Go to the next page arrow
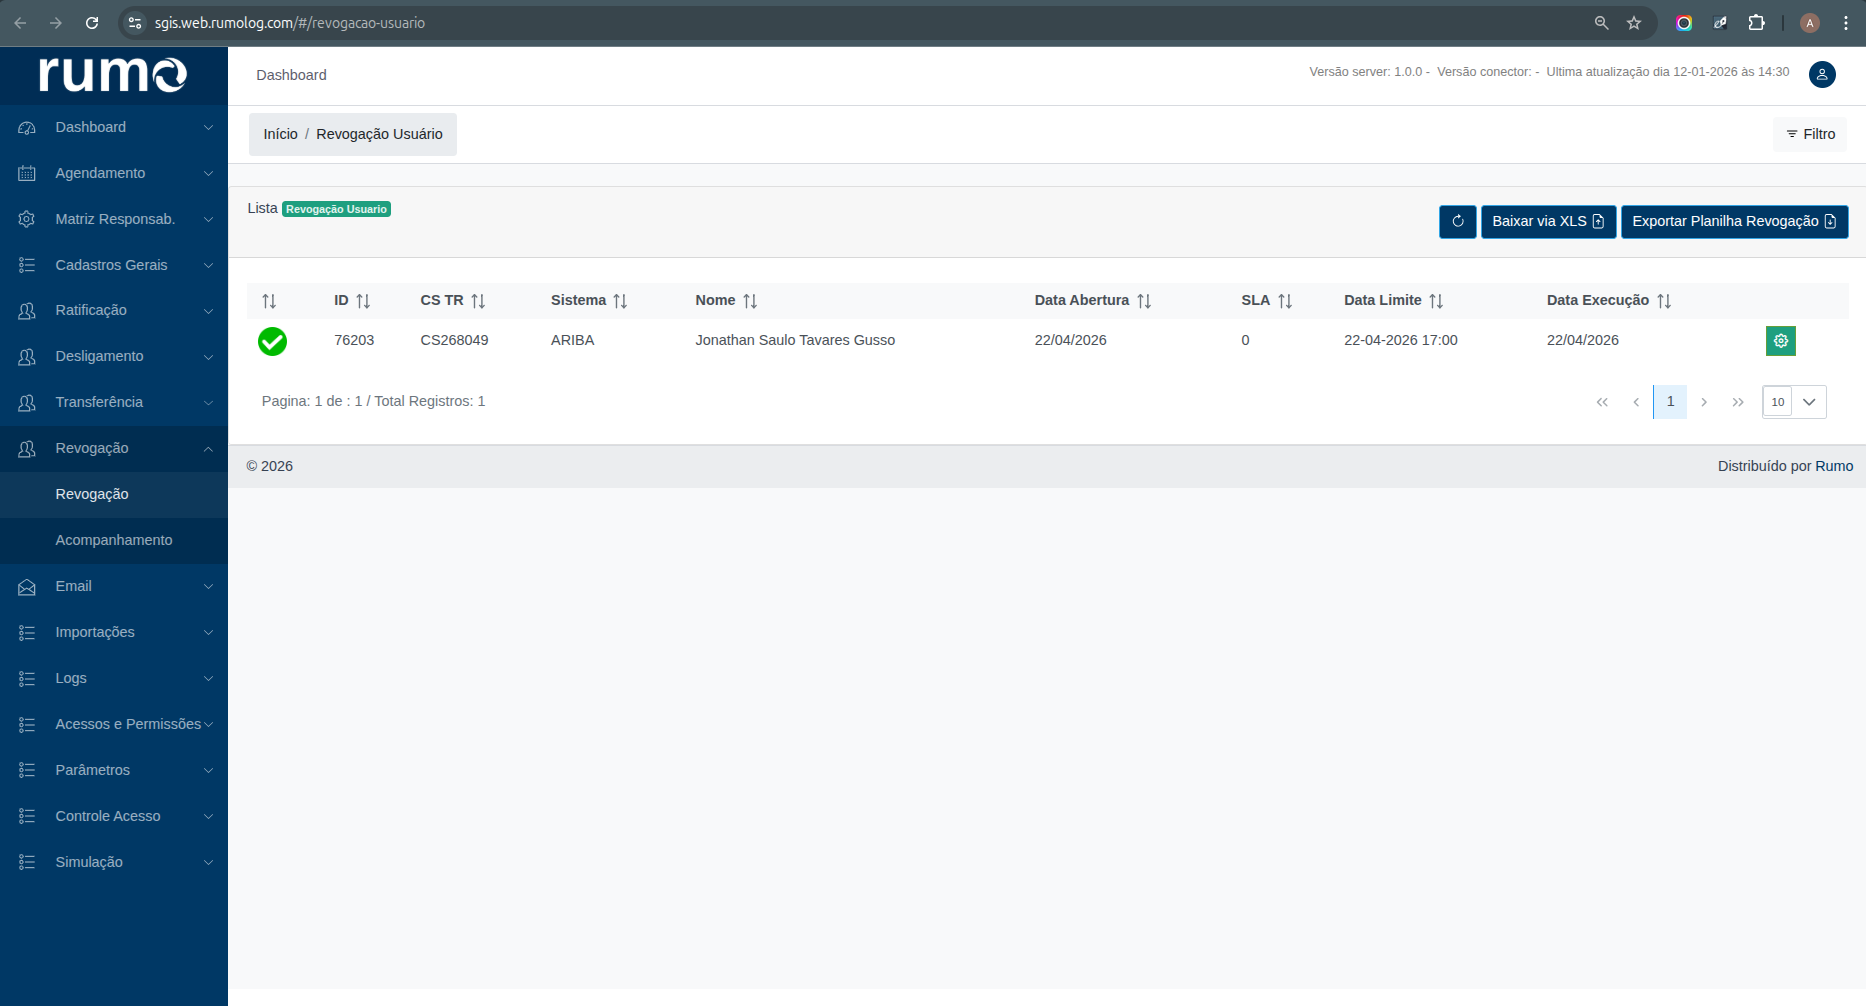This screenshot has width=1866, height=1006. [1704, 402]
